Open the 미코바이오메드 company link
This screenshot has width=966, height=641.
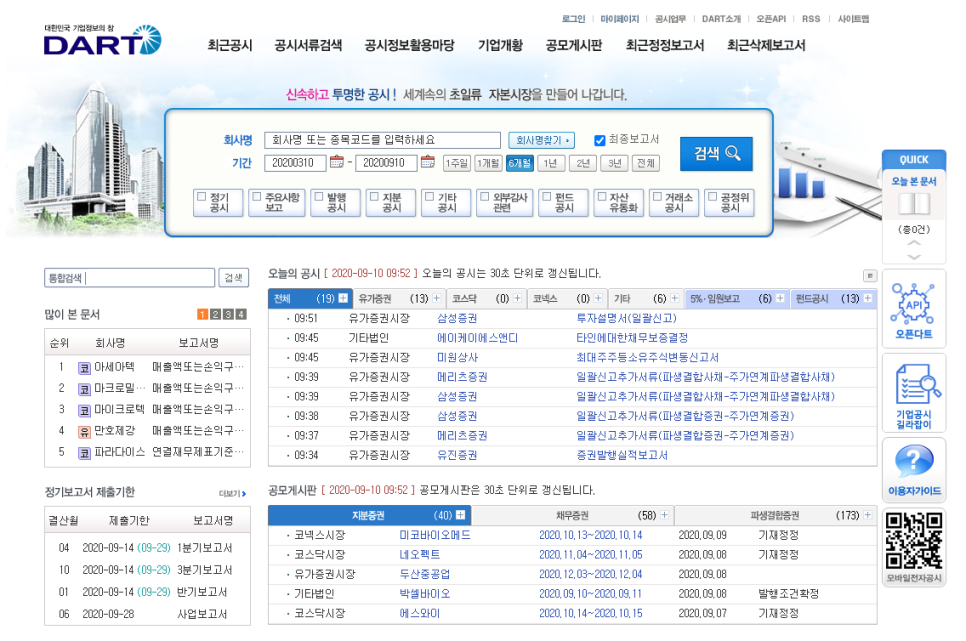click(x=435, y=535)
